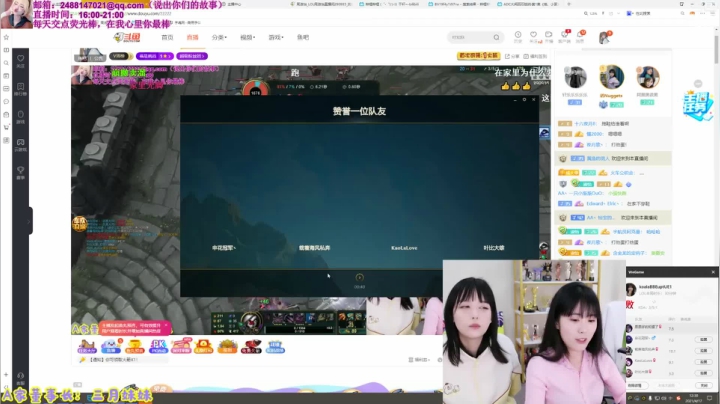Collapse the 主播任务 floating banner
Screen dimensions: 720x404
tap(698, 84)
